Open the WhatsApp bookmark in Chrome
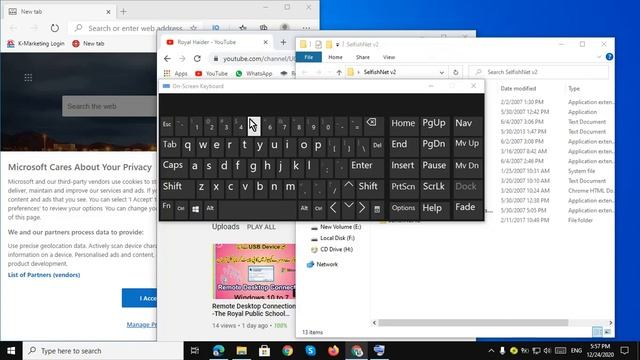Image resolution: width=640 pixels, height=360 pixels. pos(254,73)
